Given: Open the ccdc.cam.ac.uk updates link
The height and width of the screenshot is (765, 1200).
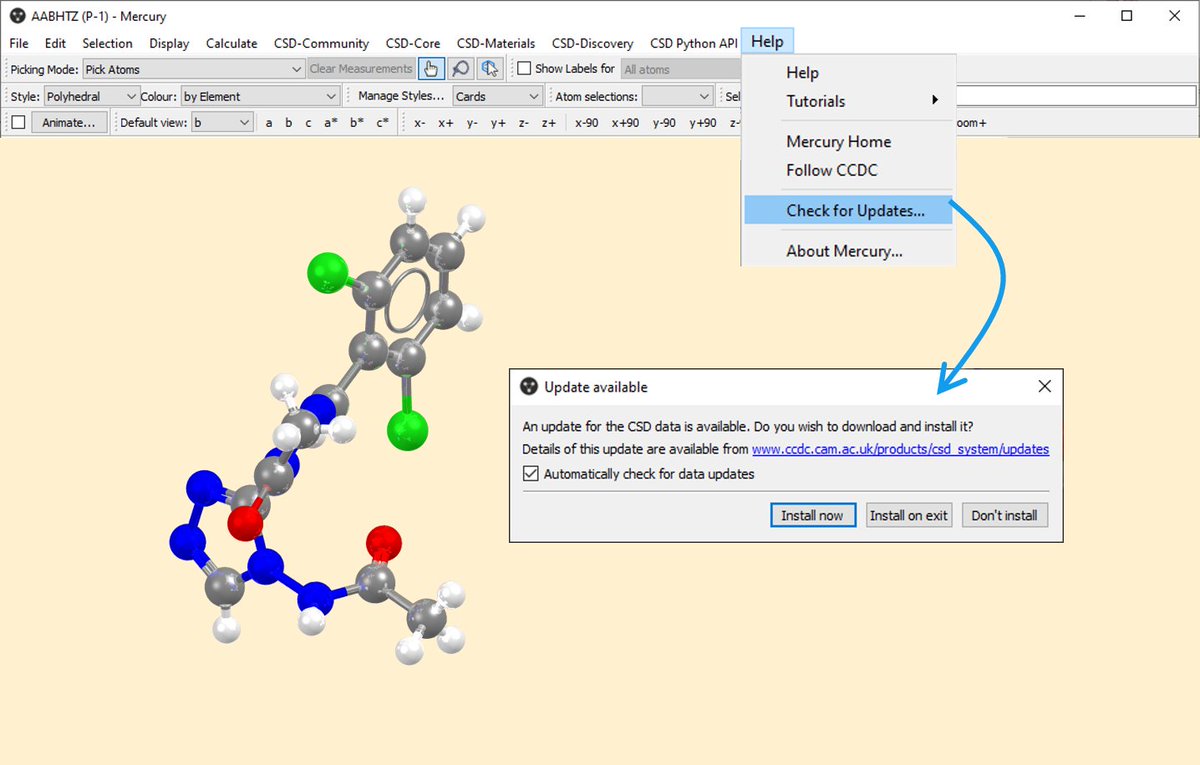Looking at the screenshot, I should 900,449.
